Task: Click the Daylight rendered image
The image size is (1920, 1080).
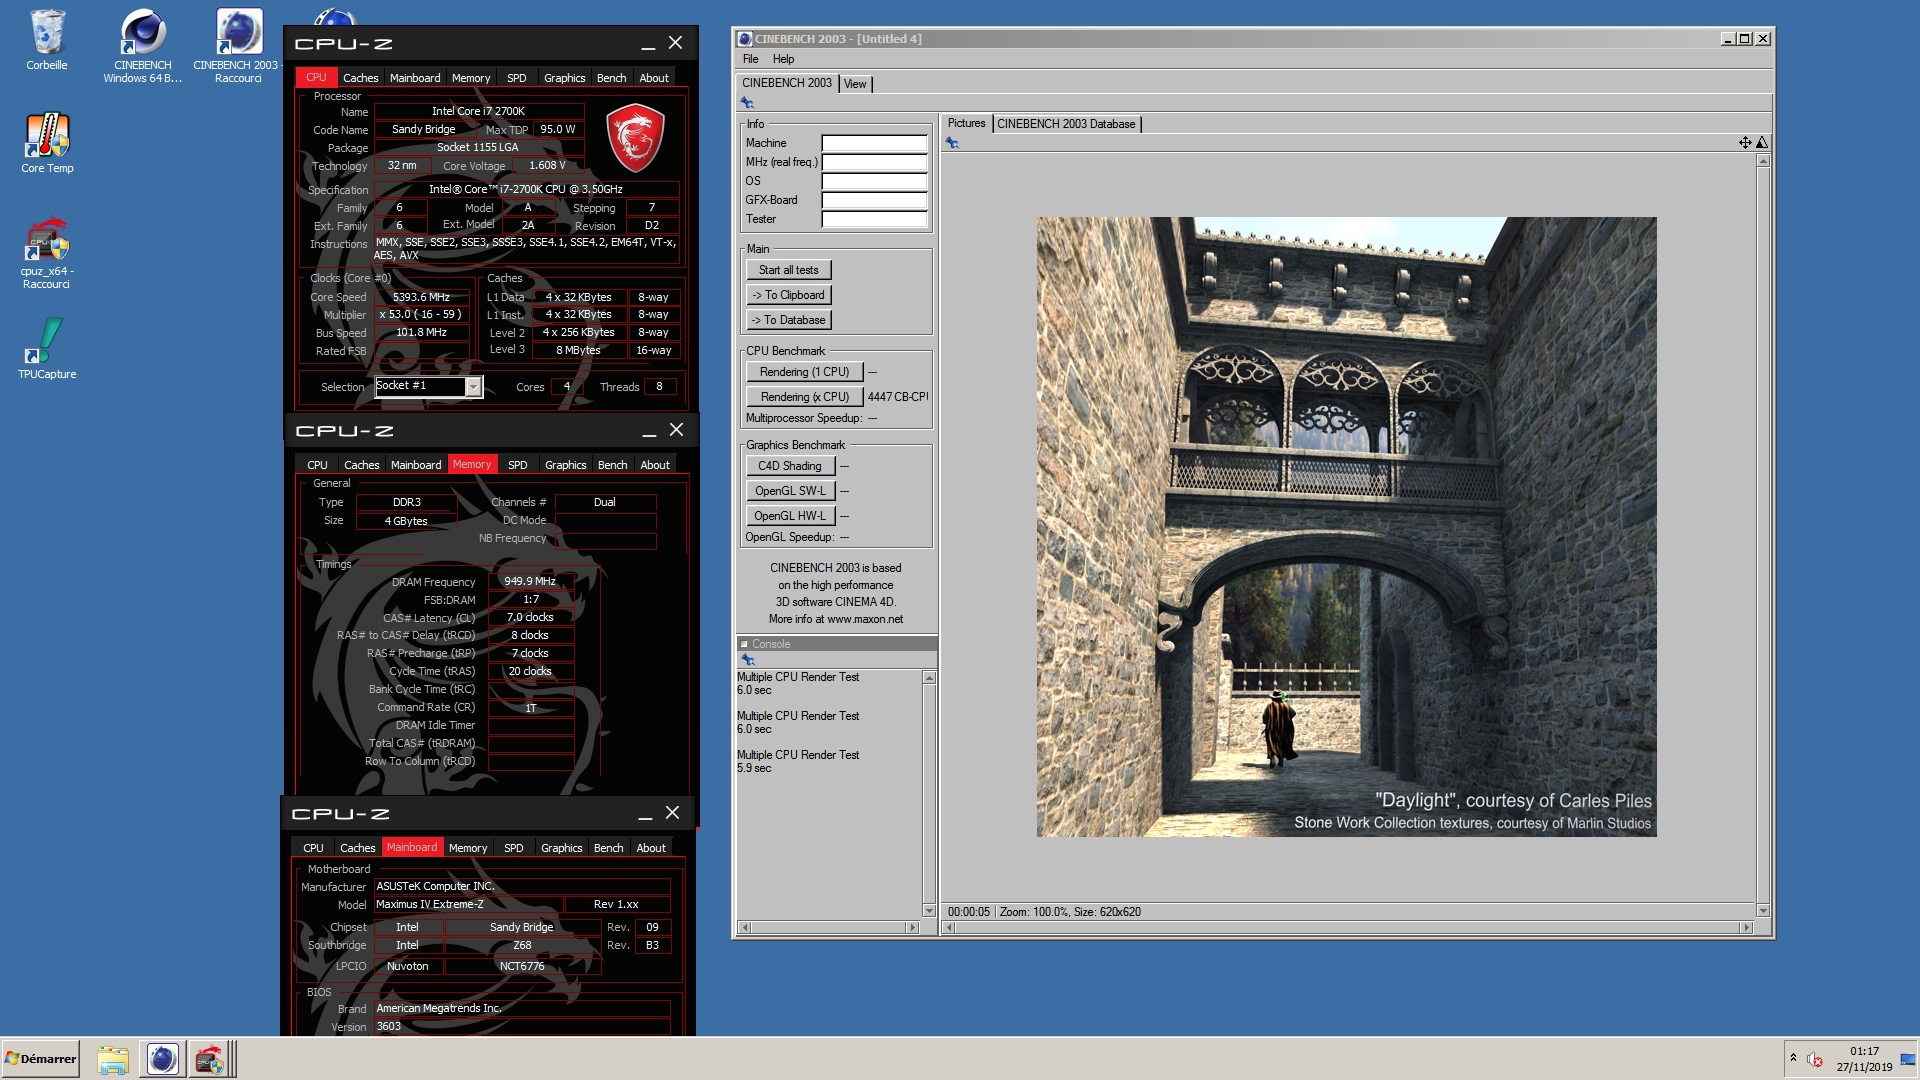Action: coord(1346,527)
